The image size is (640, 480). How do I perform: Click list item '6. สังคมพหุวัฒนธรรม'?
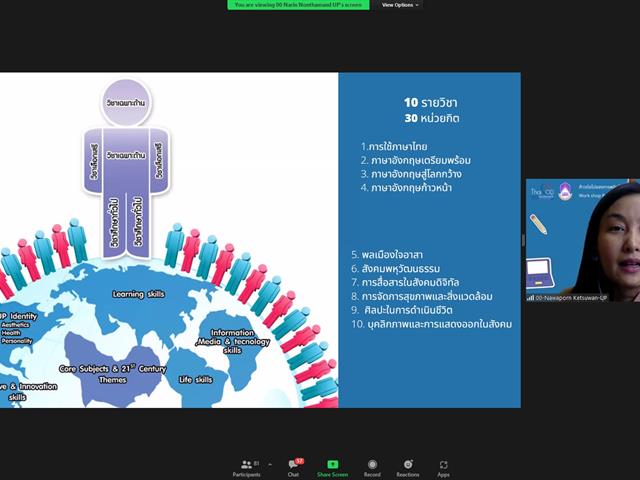pyautogui.click(x=396, y=269)
